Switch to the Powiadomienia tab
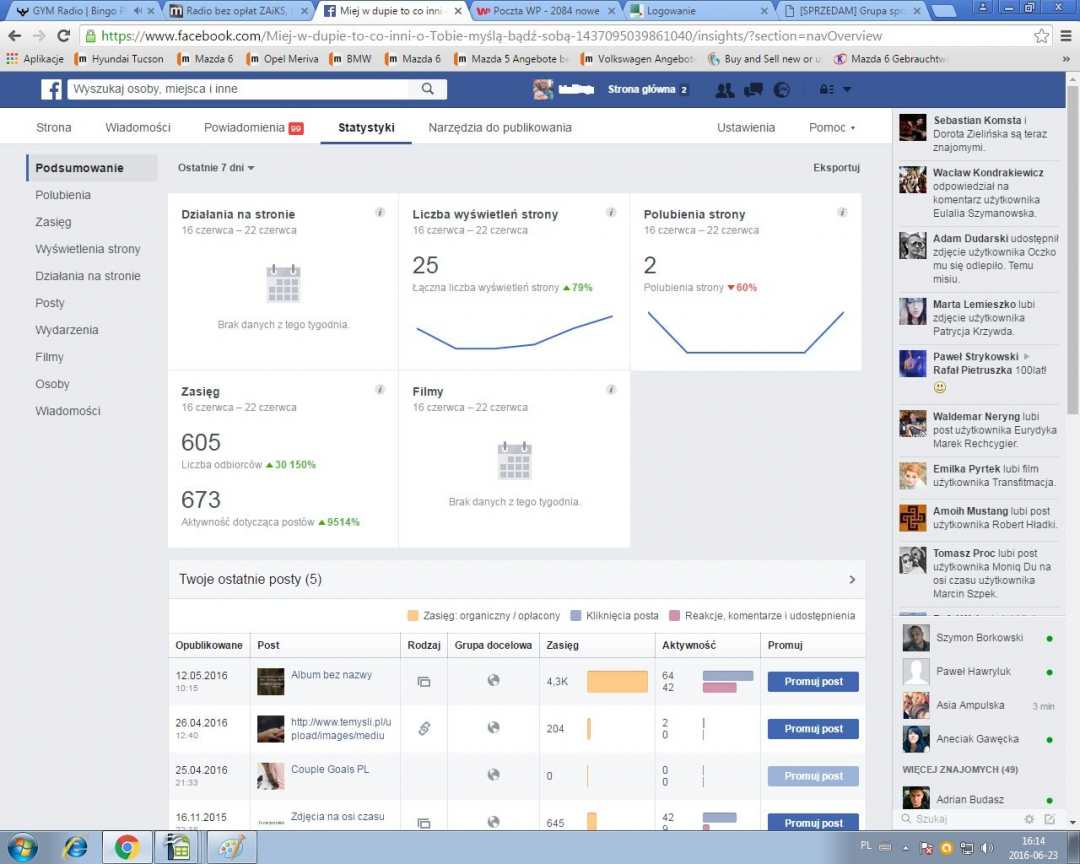This screenshot has width=1080, height=864. (253, 128)
